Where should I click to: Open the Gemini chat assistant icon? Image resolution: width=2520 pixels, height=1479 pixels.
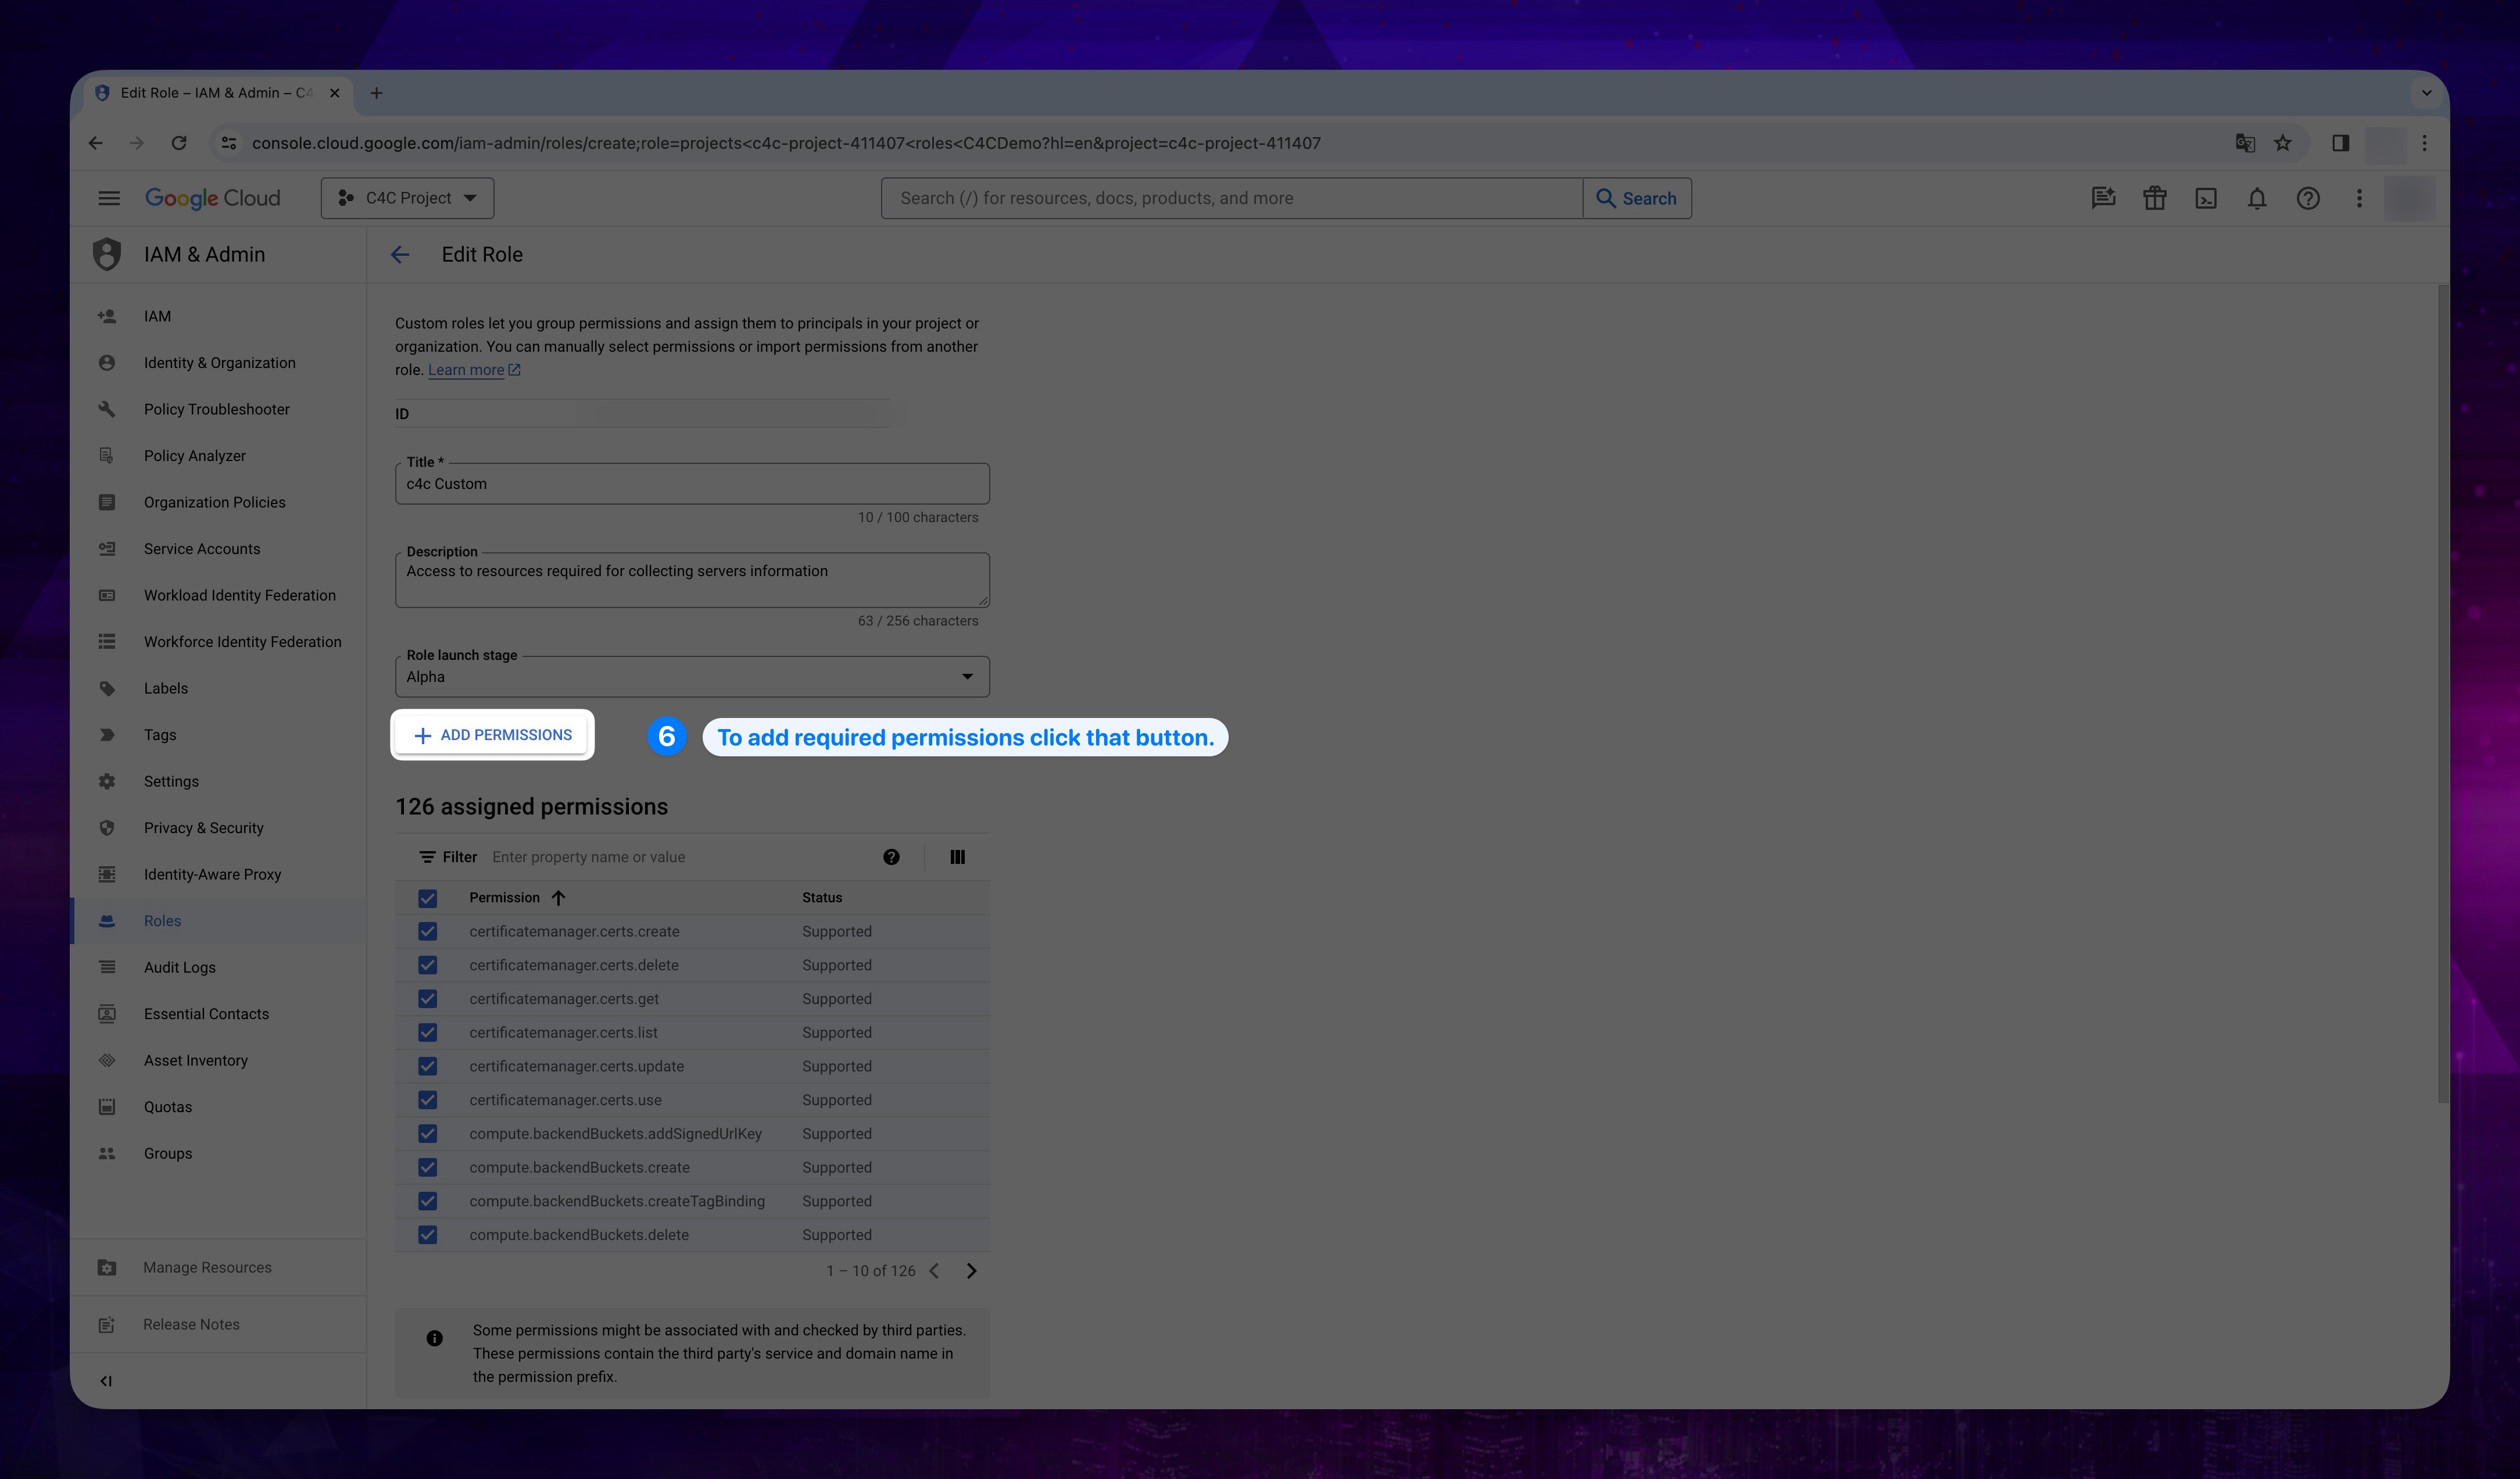coord(2103,198)
